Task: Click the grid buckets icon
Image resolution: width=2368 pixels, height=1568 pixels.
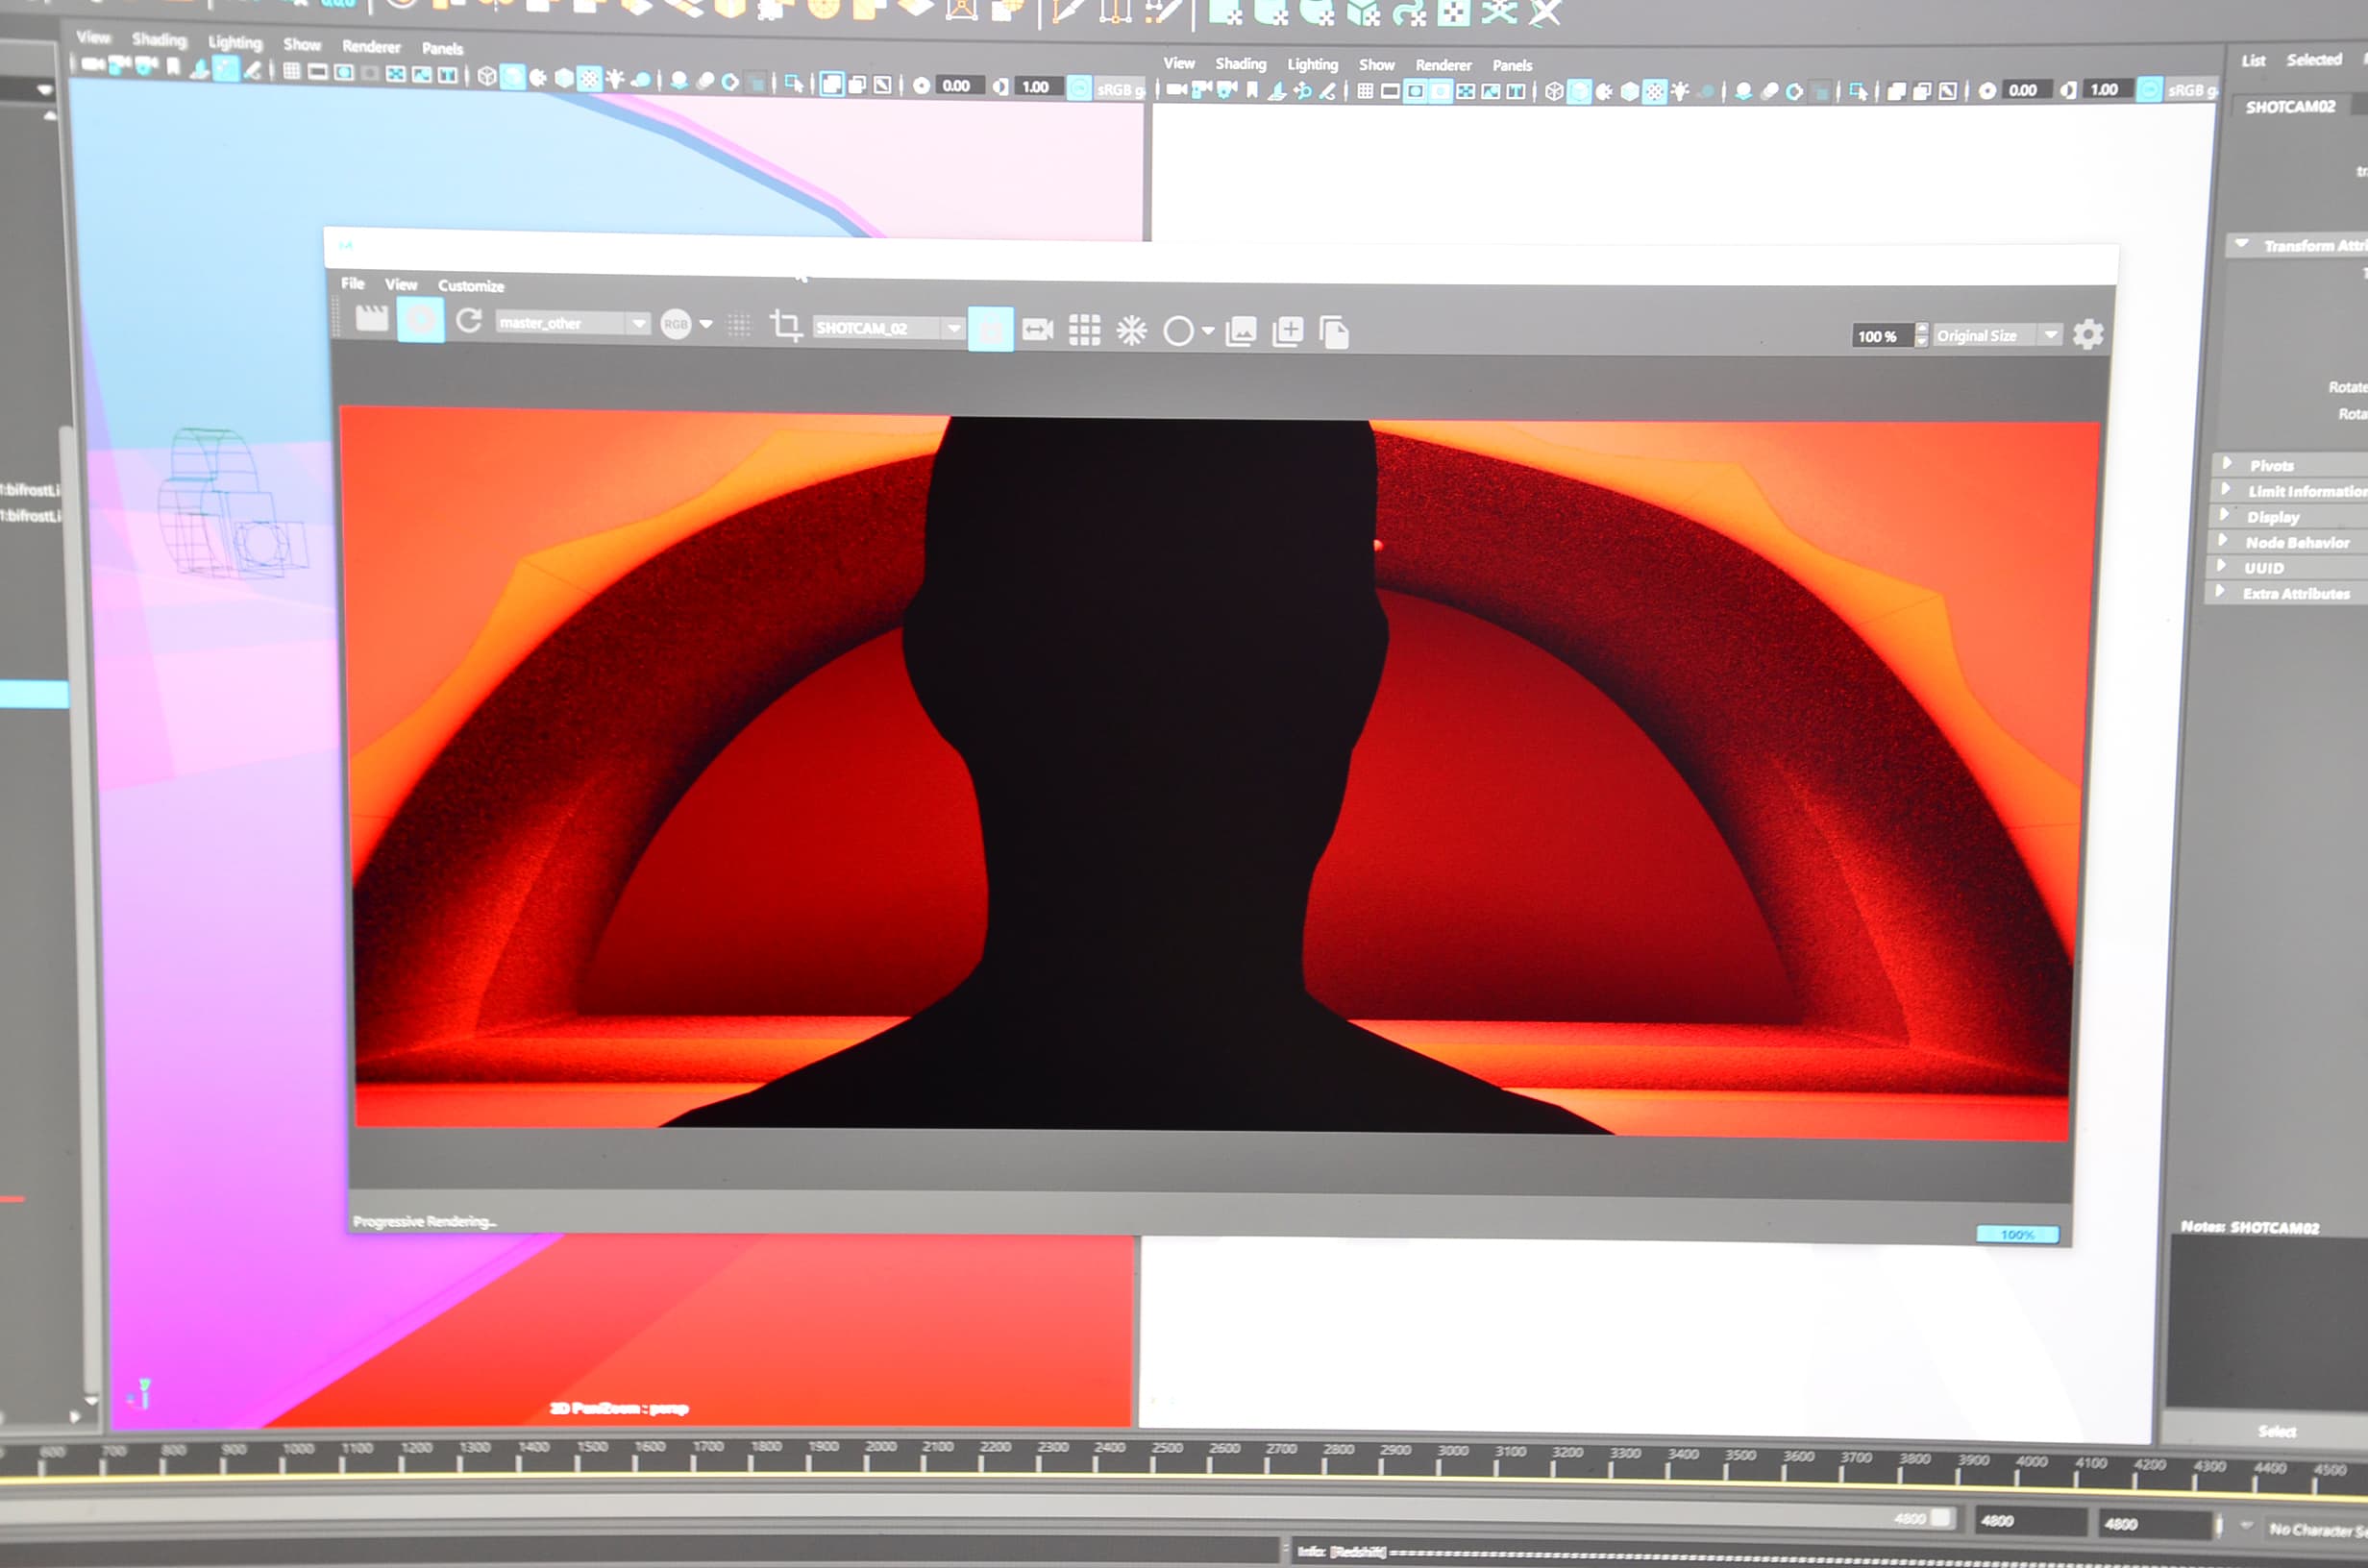Action: [x=1084, y=330]
